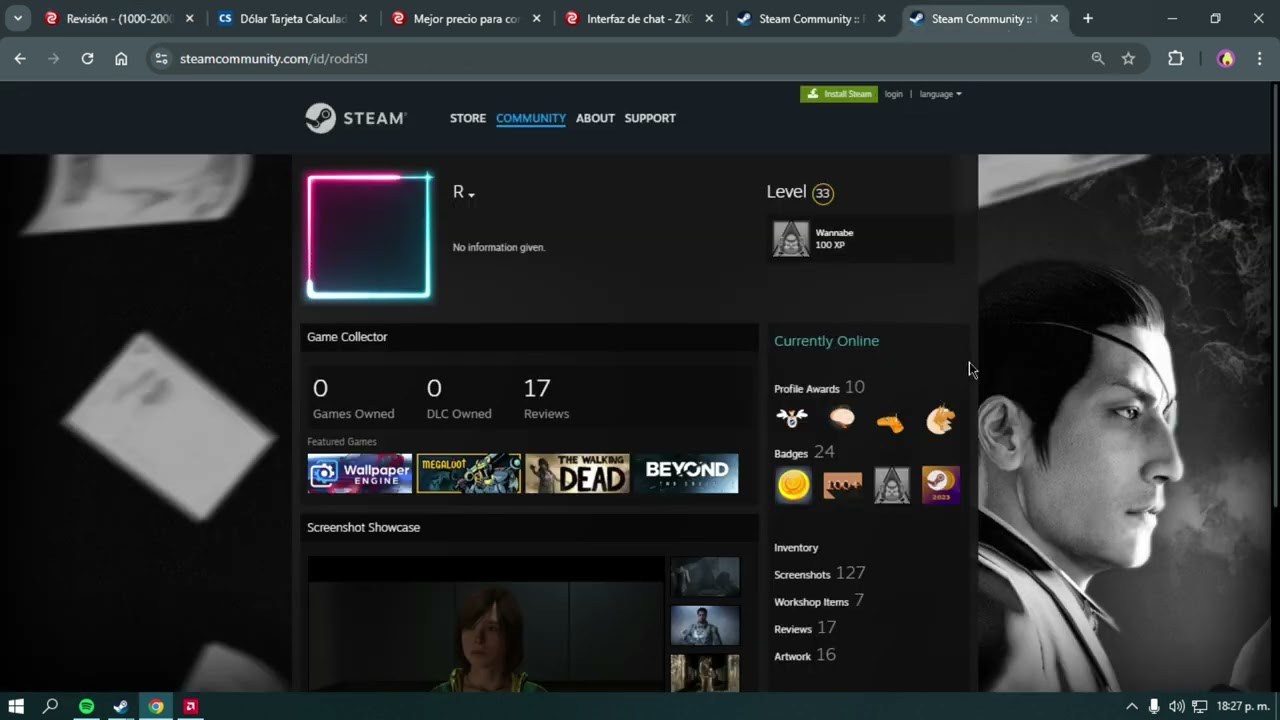The height and width of the screenshot is (720, 1280).
Task: Open the second small screenshot thumbnail
Action: 705,626
